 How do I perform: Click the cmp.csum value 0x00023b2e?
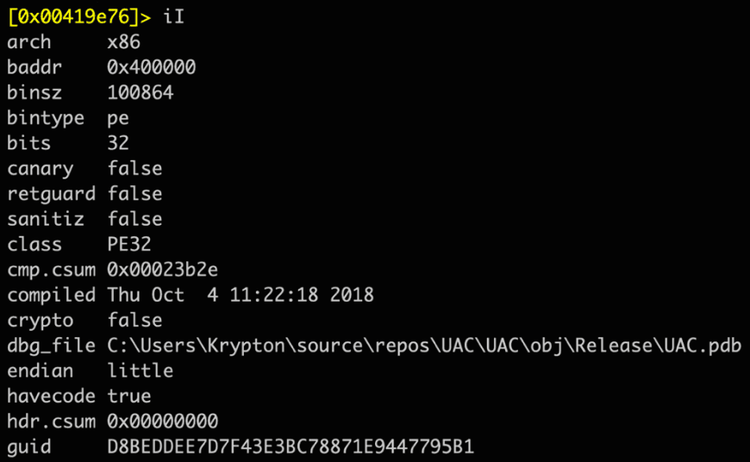(162, 269)
